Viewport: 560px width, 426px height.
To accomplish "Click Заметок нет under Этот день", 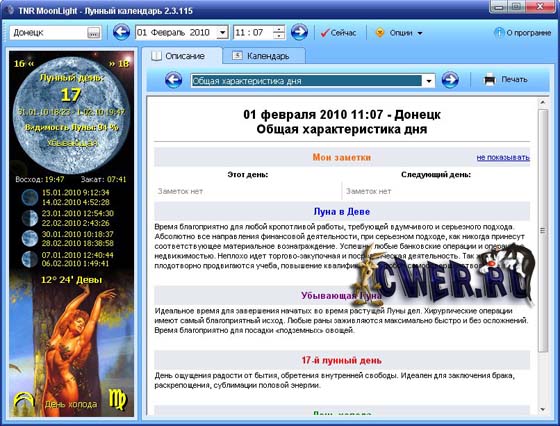I will tap(180, 191).
